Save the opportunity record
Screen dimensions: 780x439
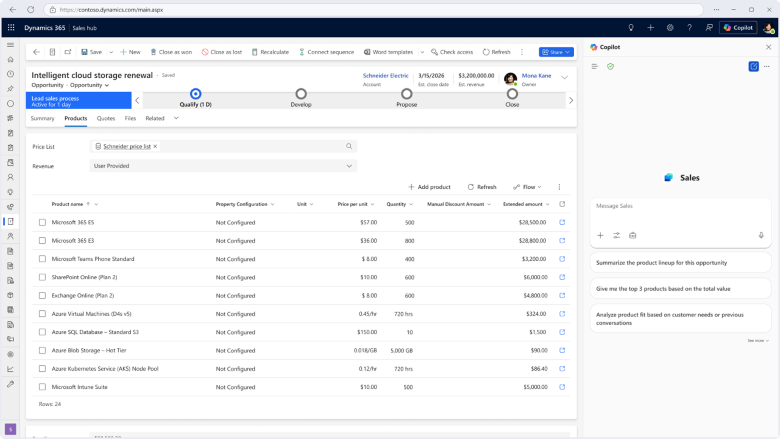92,52
